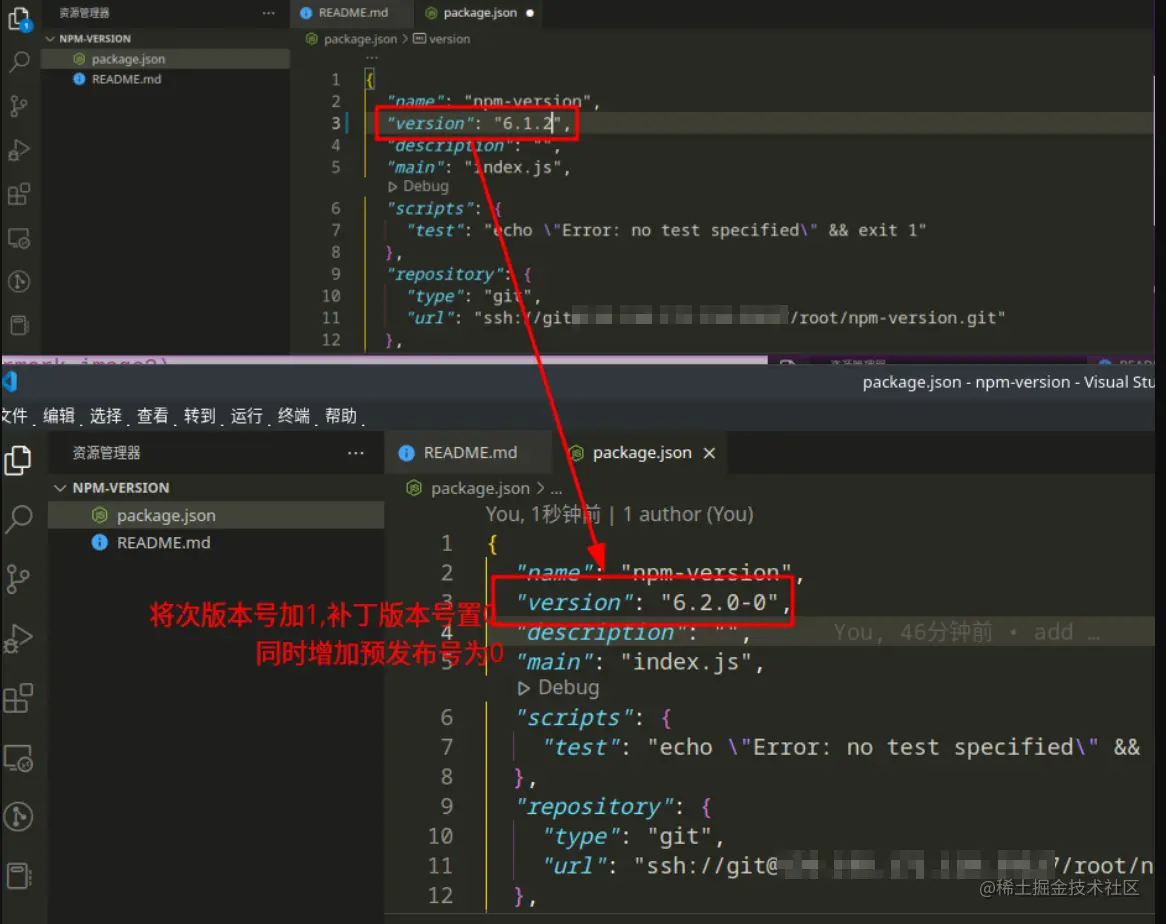Open Run and Debug icon in top window
Viewport: 1166px width, 924px height.
19,150
